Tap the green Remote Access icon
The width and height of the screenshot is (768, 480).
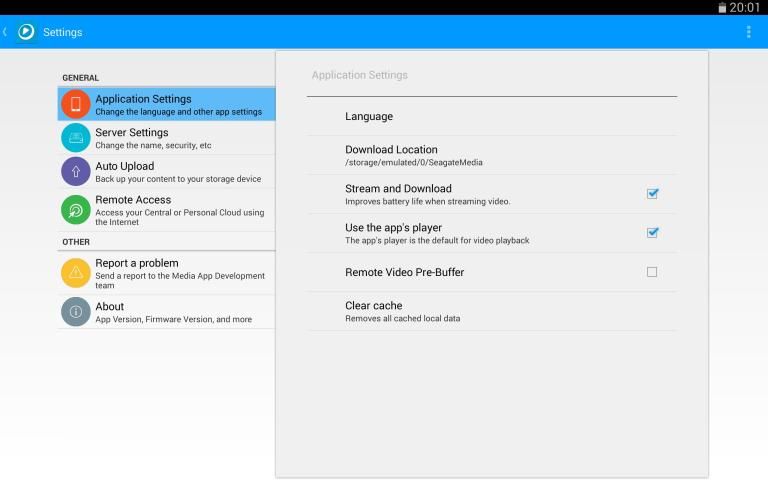pos(76,209)
